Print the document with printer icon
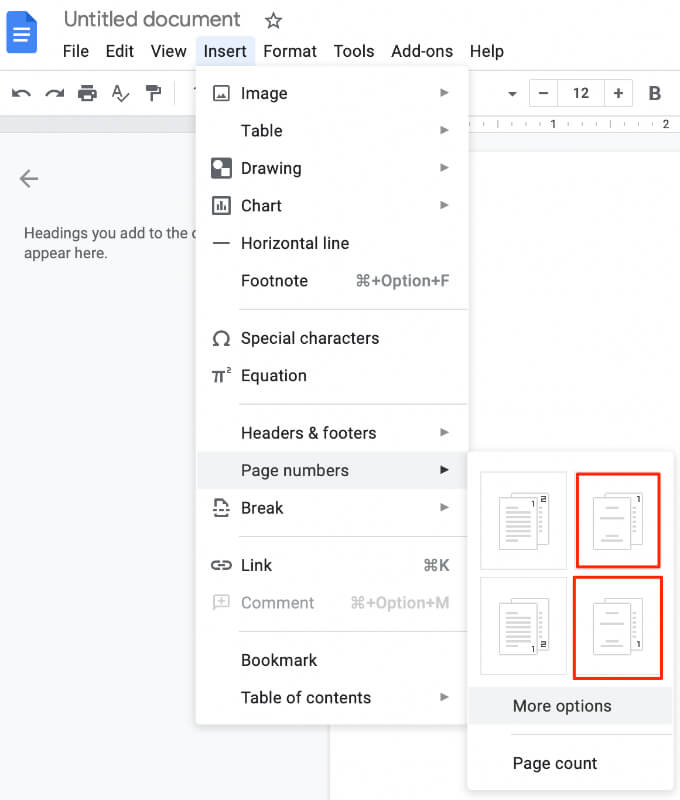The width and height of the screenshot is (680, 800). [x=87, y=94]
